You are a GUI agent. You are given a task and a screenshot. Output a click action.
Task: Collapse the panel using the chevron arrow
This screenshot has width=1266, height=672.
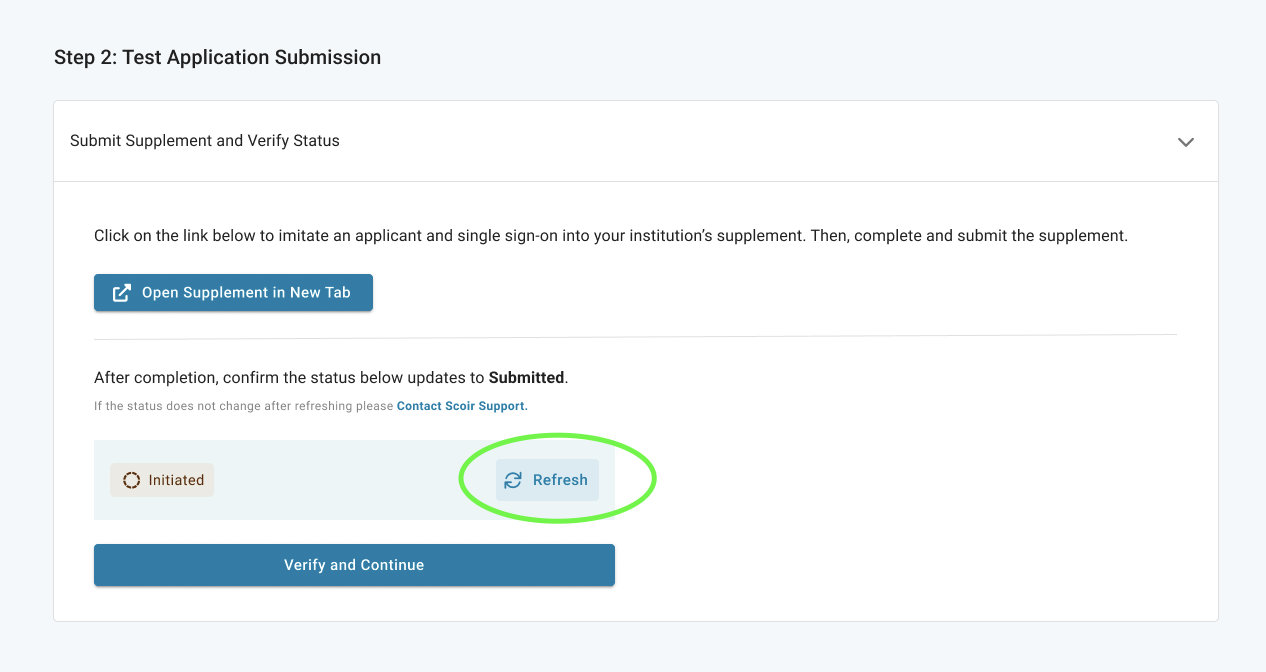coord(1186,142)
